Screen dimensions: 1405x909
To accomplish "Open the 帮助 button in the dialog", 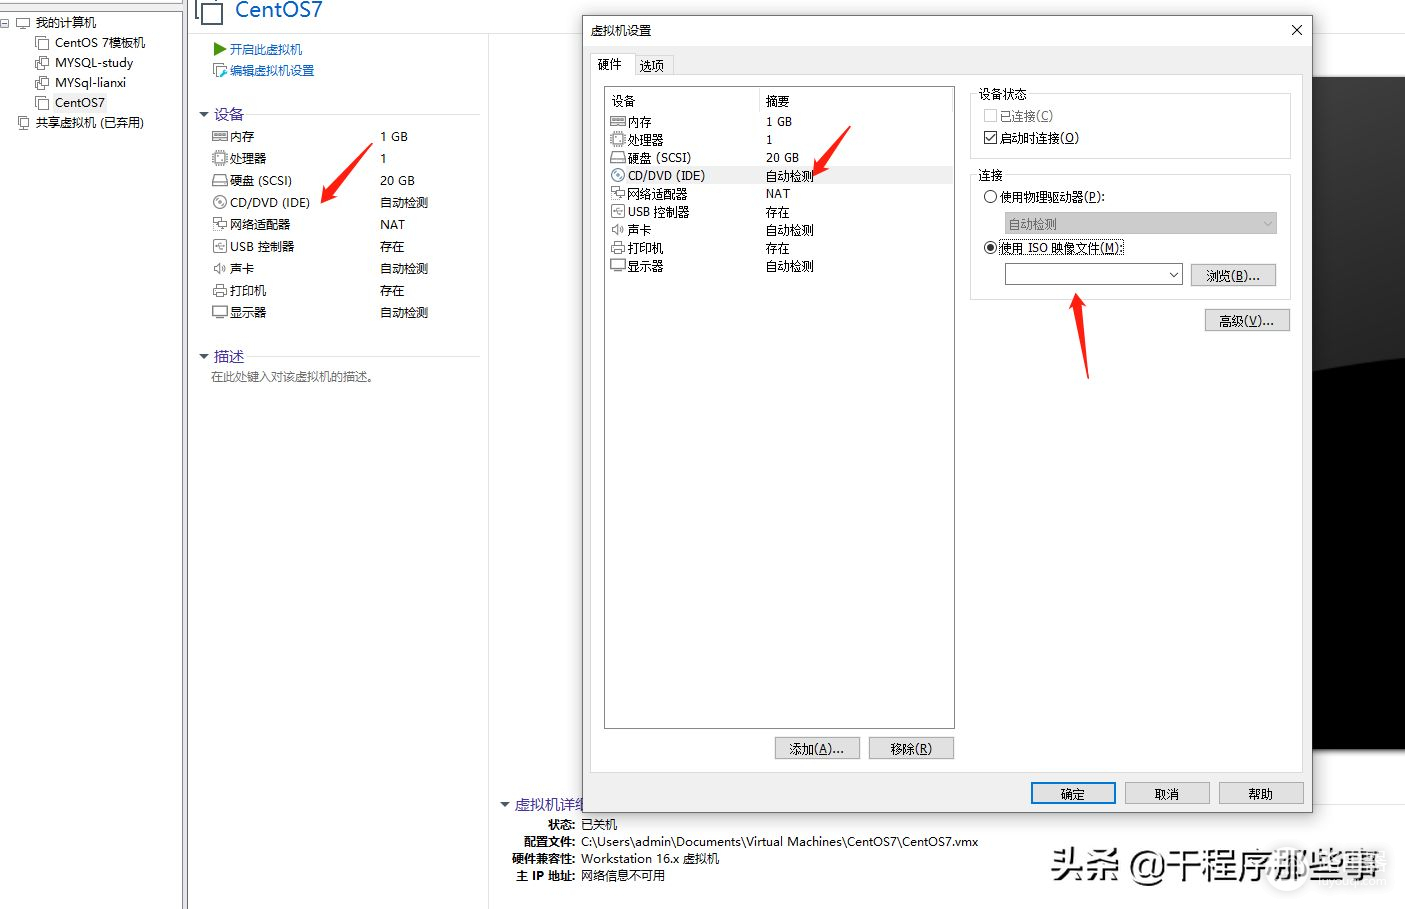I will coord(1261,793).
